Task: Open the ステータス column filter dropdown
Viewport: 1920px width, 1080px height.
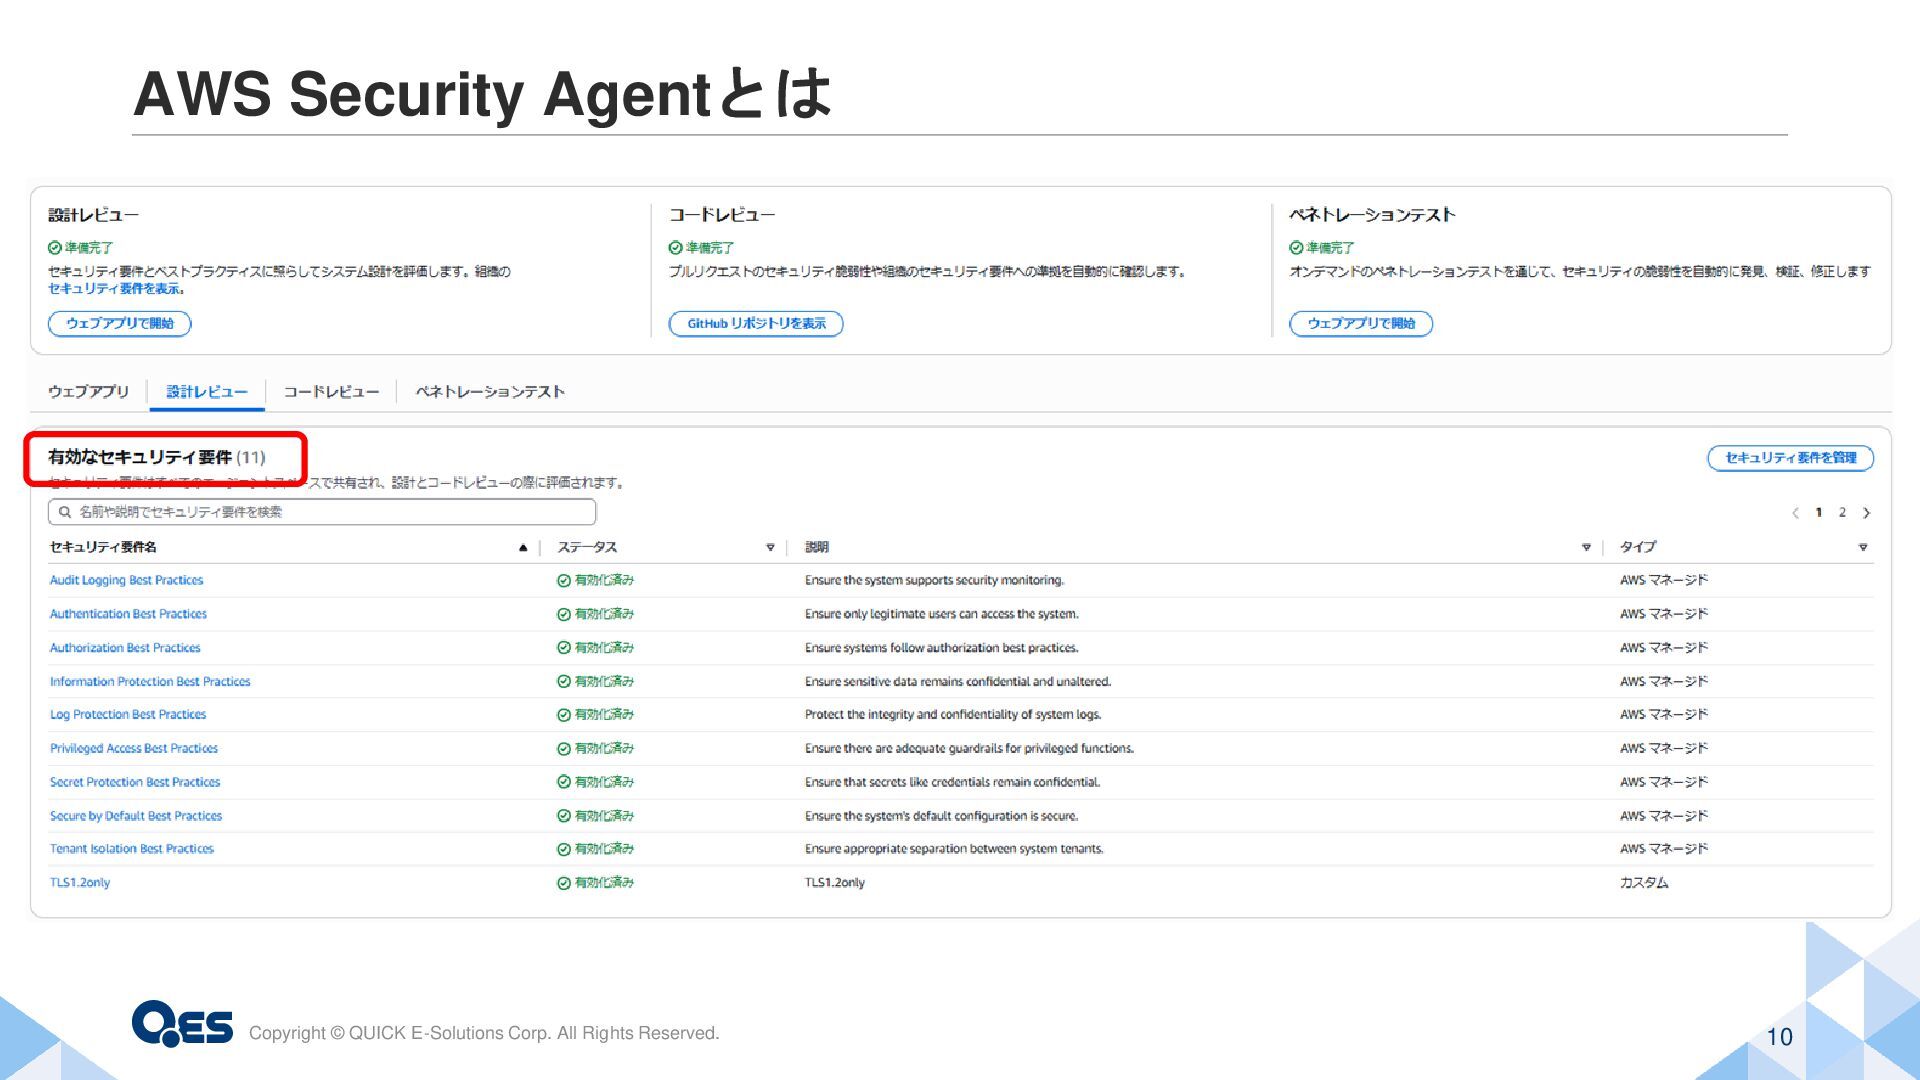Action: pyautogui.click(x=770, y=547)
